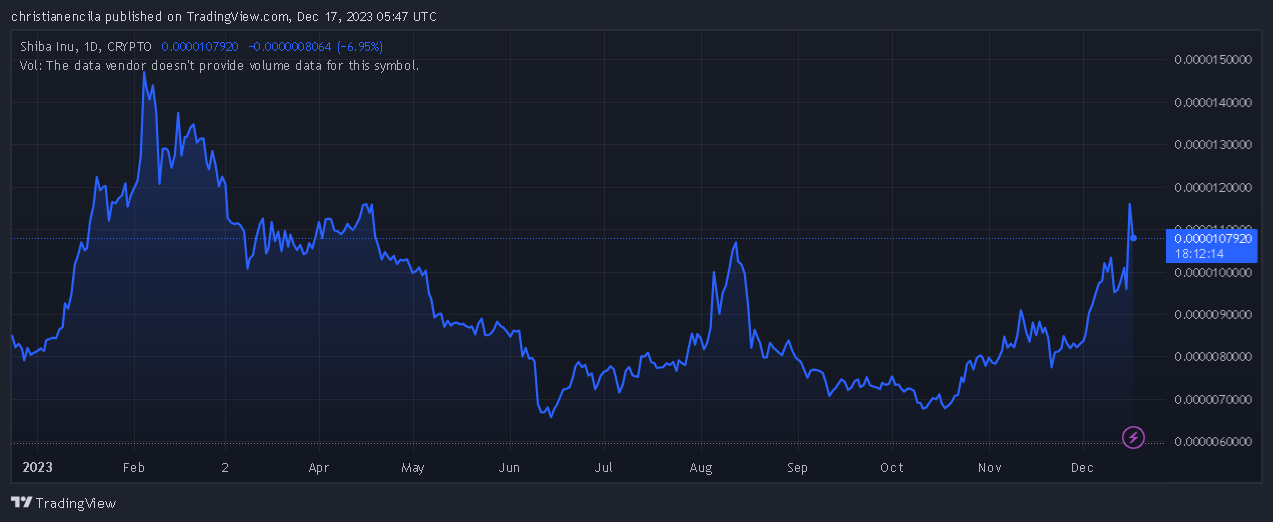Click the CRYPTO exchange label in legend

coord(130,47)
